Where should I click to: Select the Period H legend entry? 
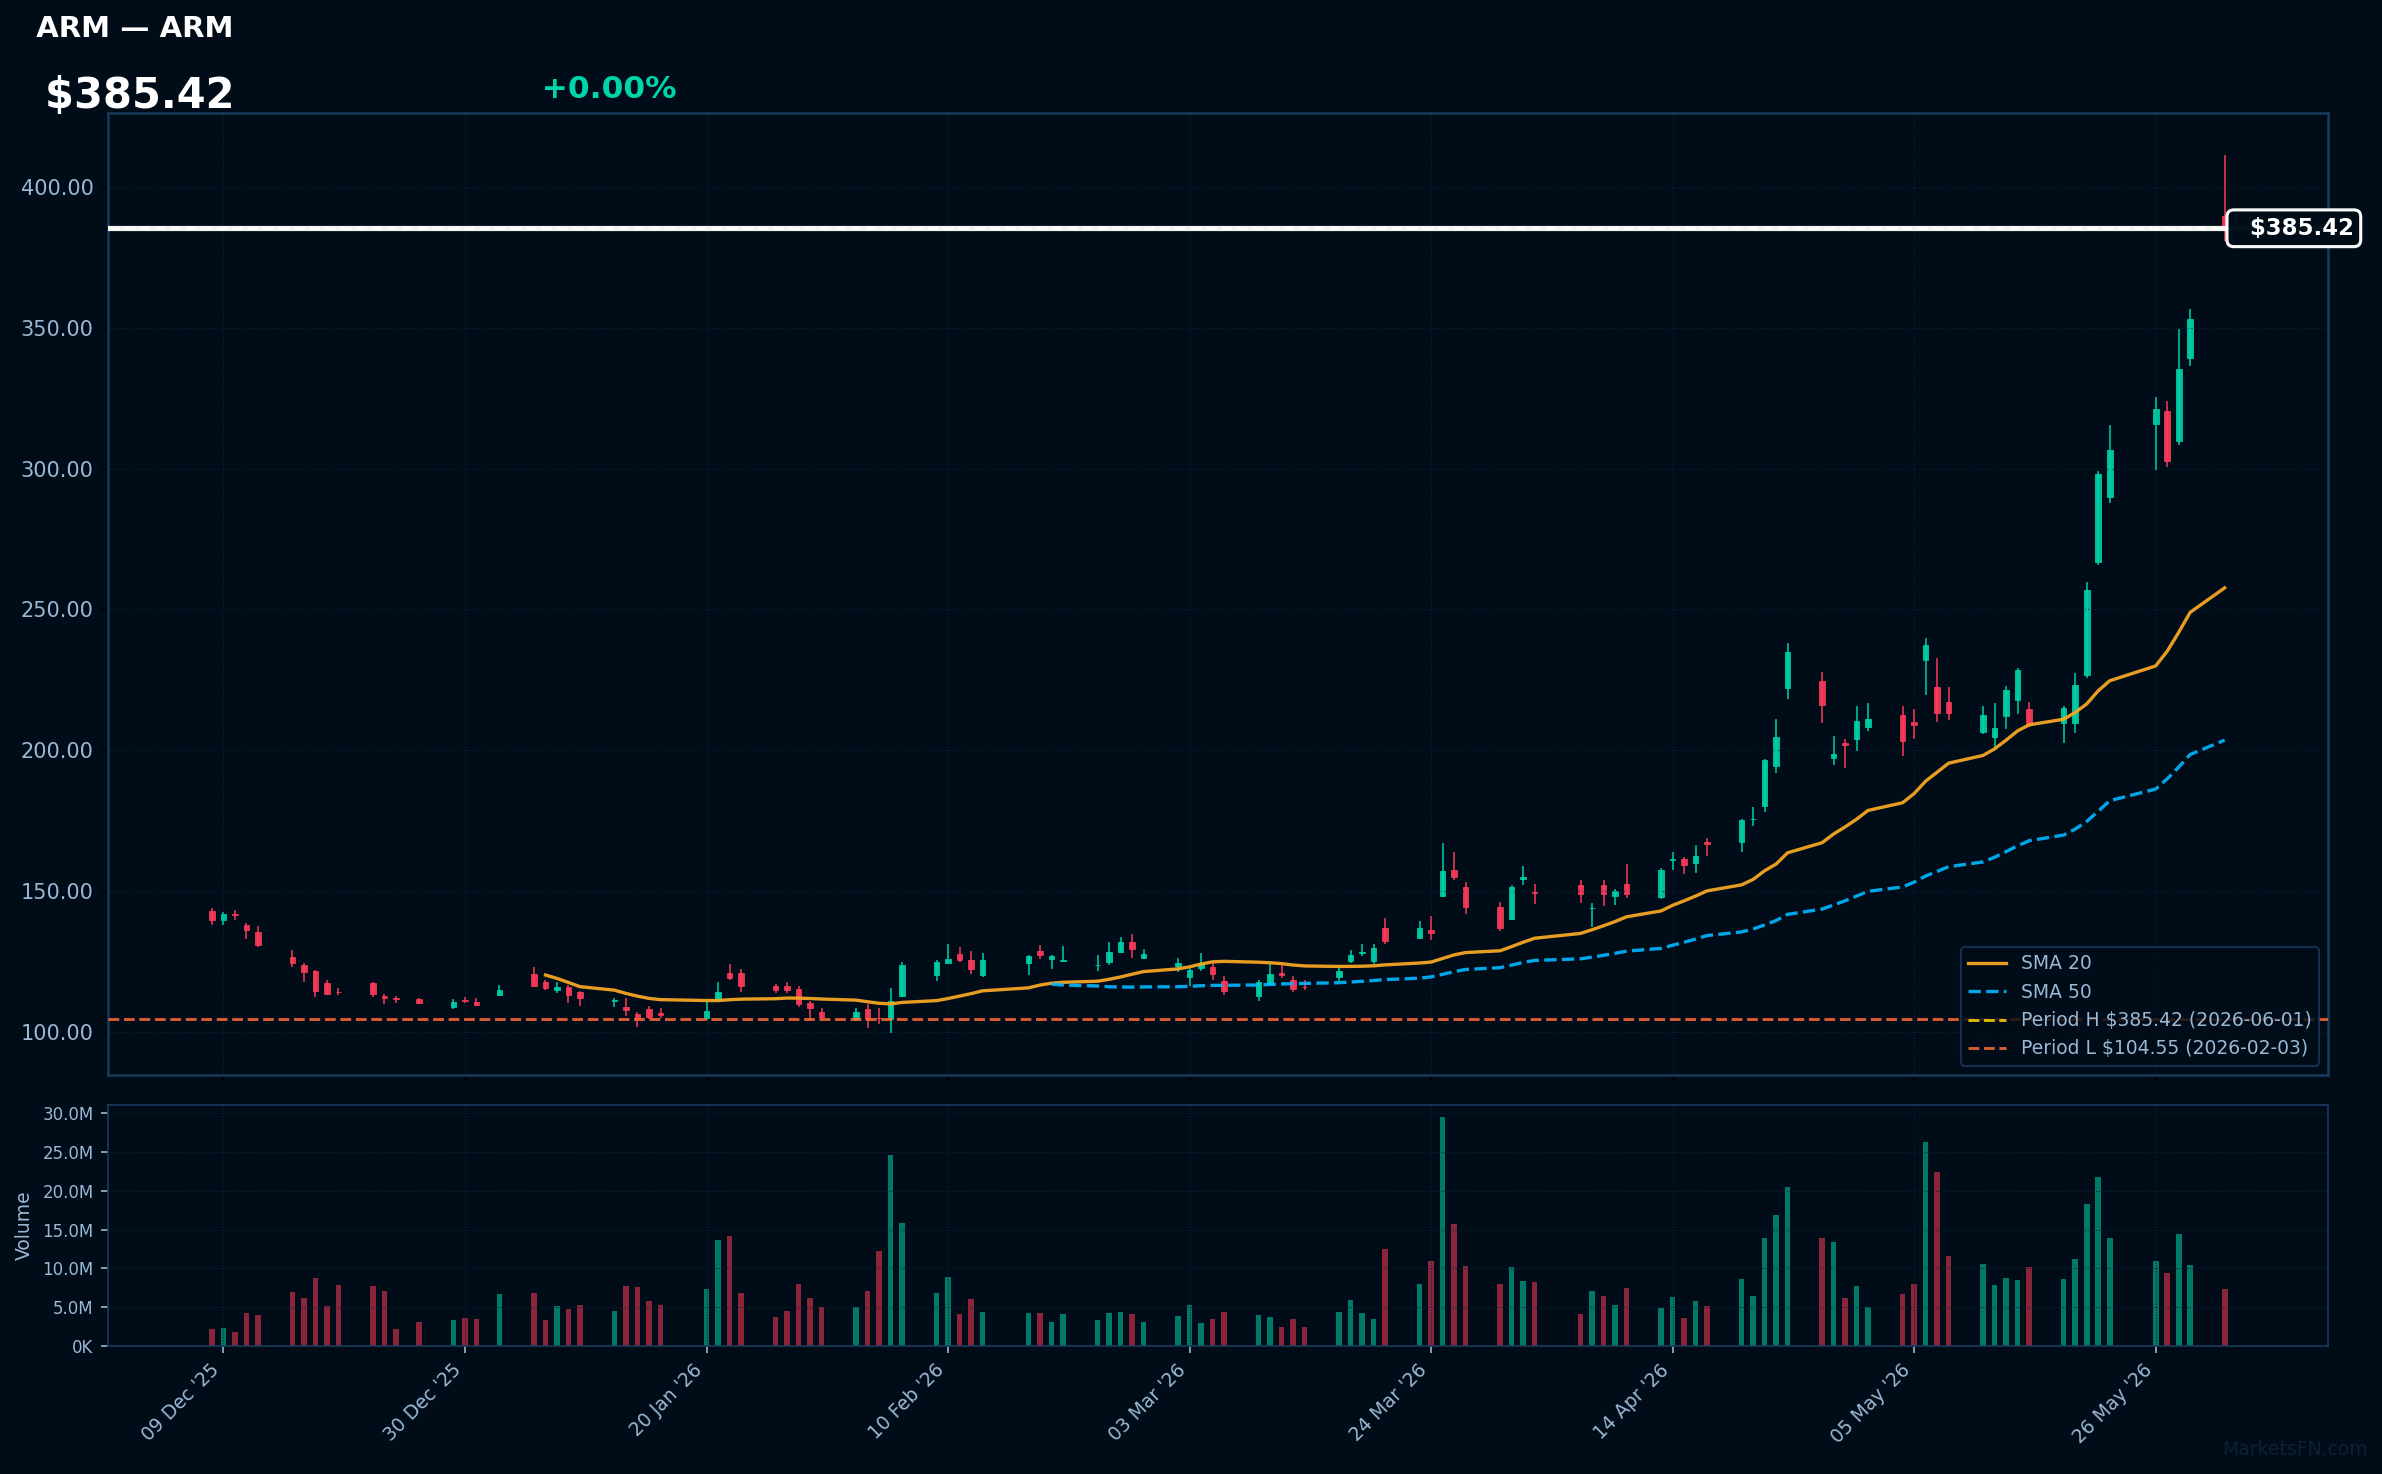point(2139,1020)
